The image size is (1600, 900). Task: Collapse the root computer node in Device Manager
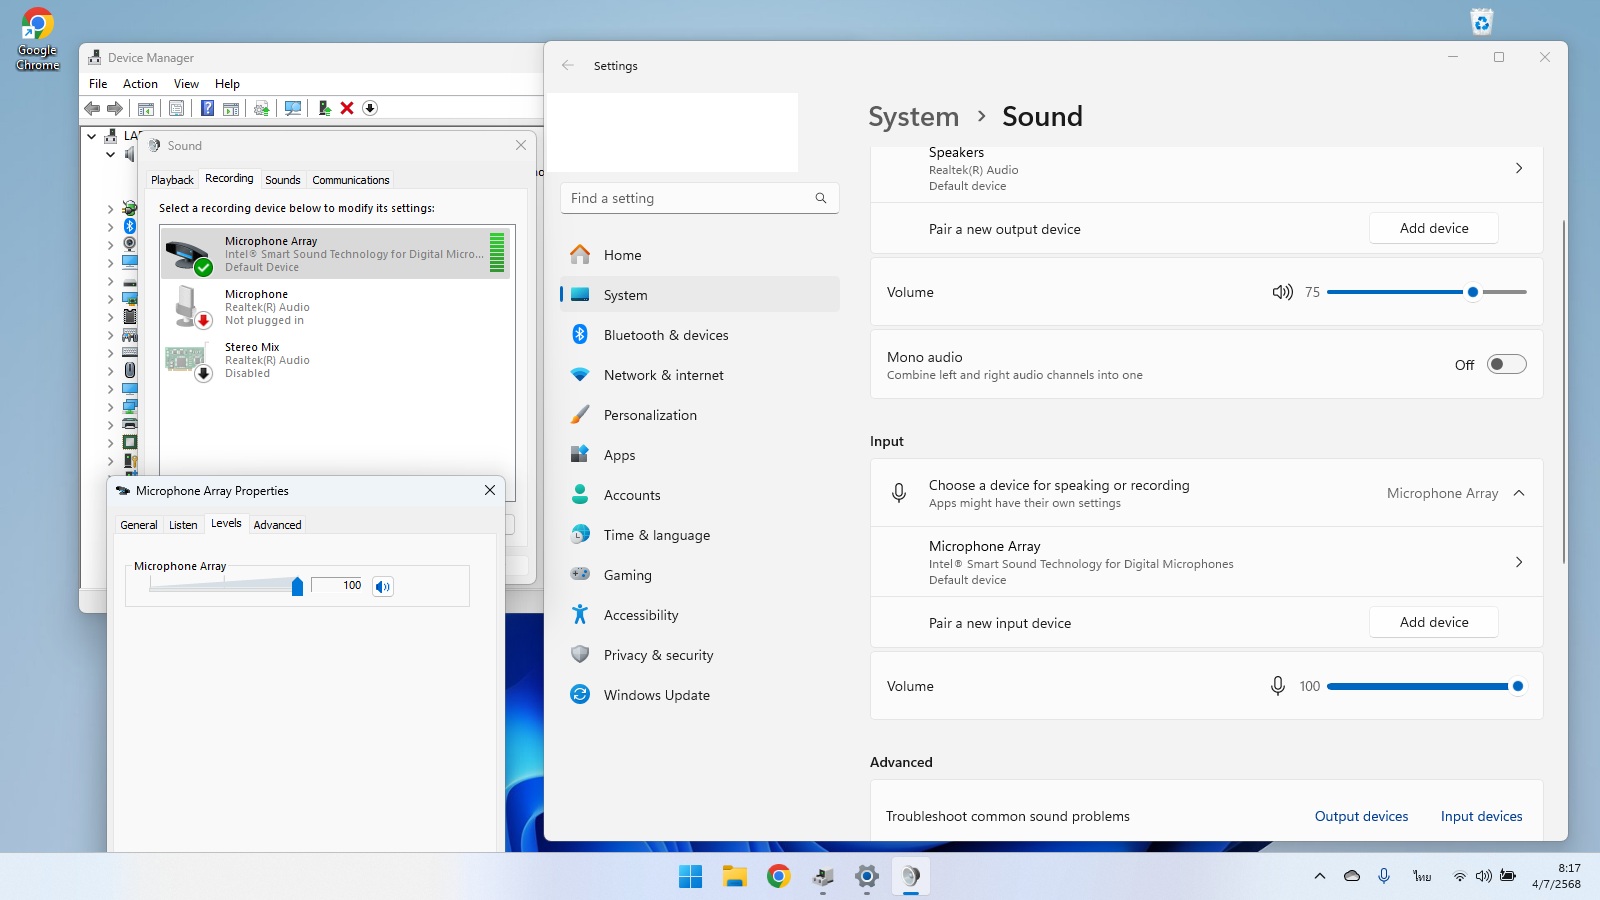click(x=92, y=136)
